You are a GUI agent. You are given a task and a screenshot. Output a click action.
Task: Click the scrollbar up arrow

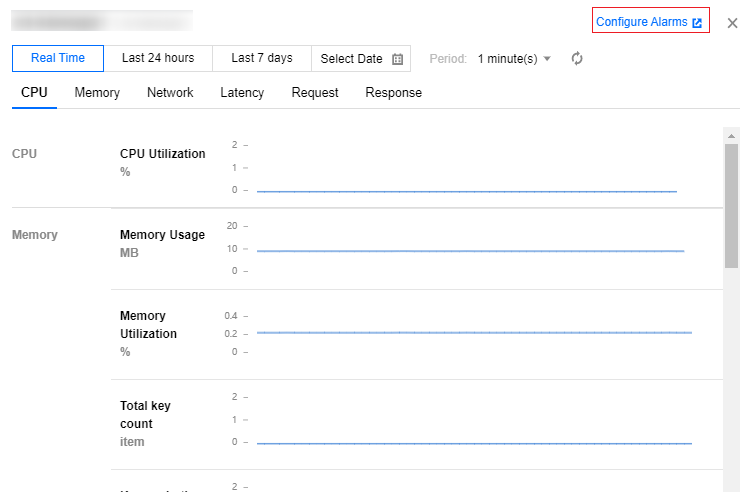(731, 135)
